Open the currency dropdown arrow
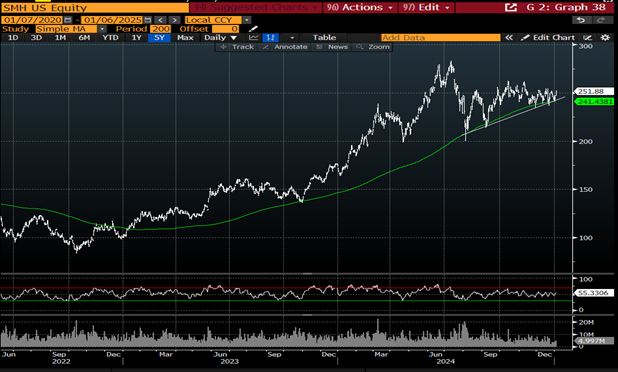This screenshot has width=618, height=372. [247, 20]
